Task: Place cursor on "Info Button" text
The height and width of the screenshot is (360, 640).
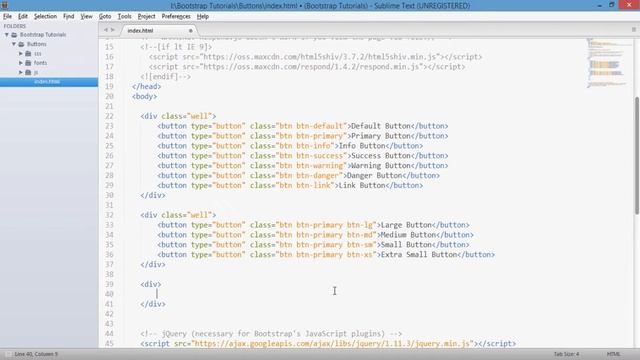Action: click(x=362, y=146)
